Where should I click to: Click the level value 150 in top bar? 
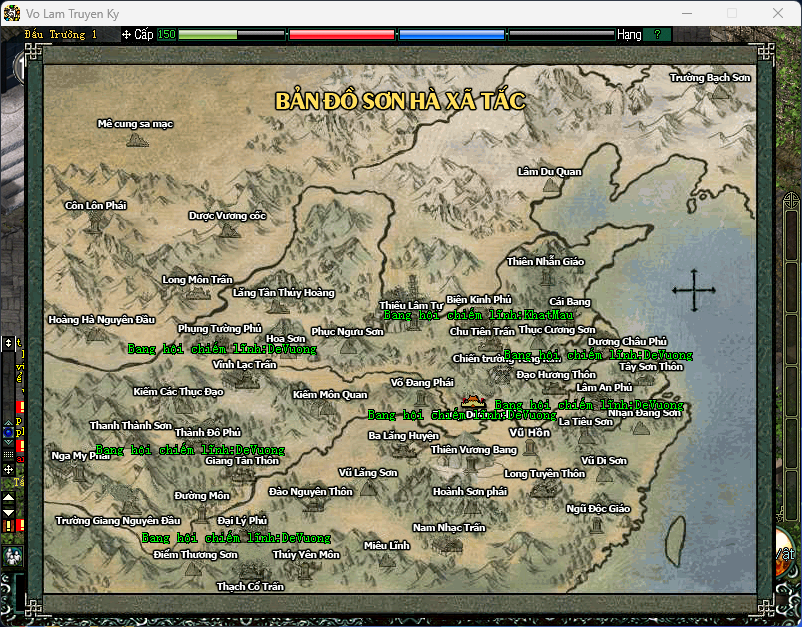[167, 34]
